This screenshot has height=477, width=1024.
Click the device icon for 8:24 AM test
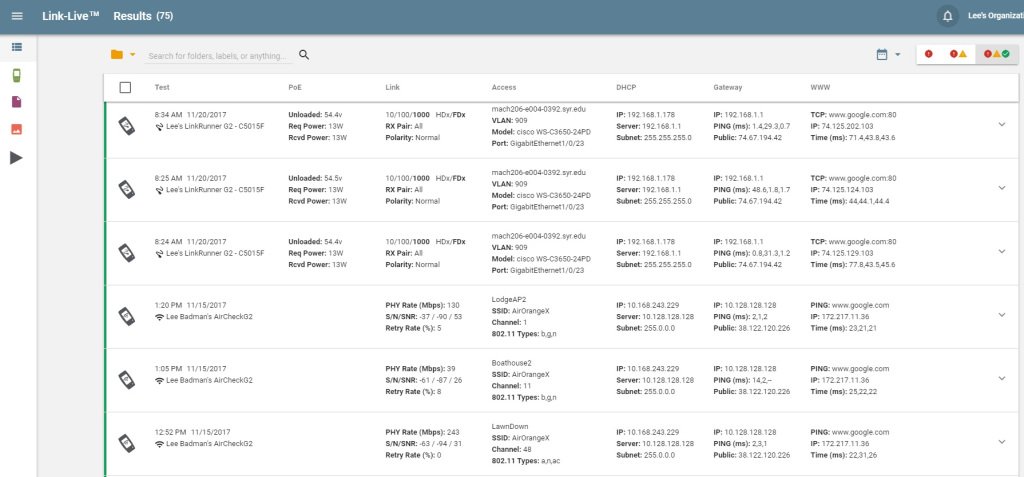(126, 253)
